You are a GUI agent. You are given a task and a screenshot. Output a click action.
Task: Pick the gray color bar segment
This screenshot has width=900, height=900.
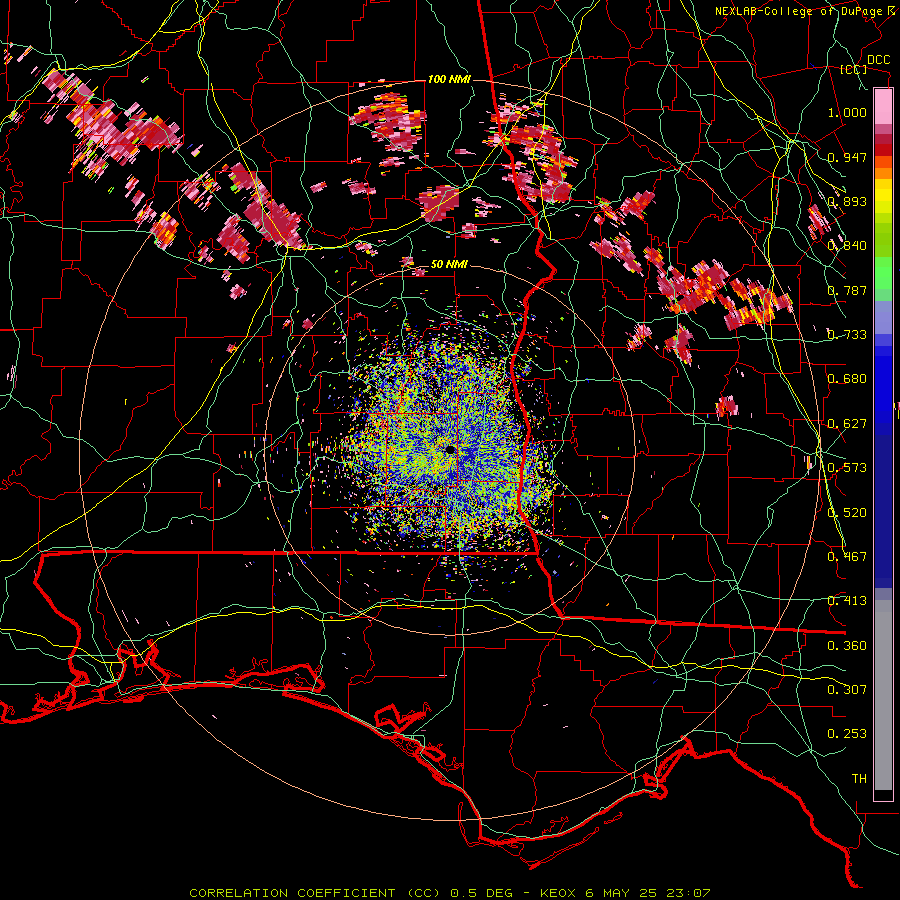[x=883, y=695]
